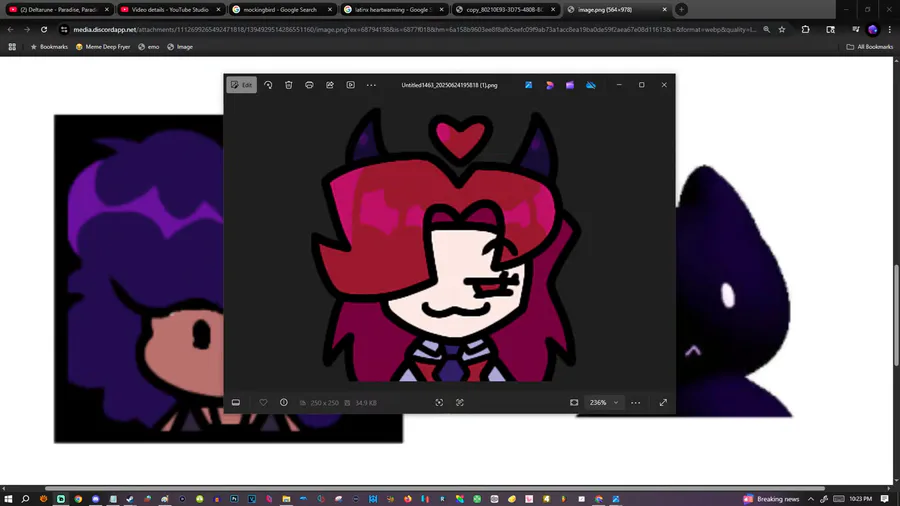Toggle the filmstrip in Photos viewer

(x=236, y=403)
